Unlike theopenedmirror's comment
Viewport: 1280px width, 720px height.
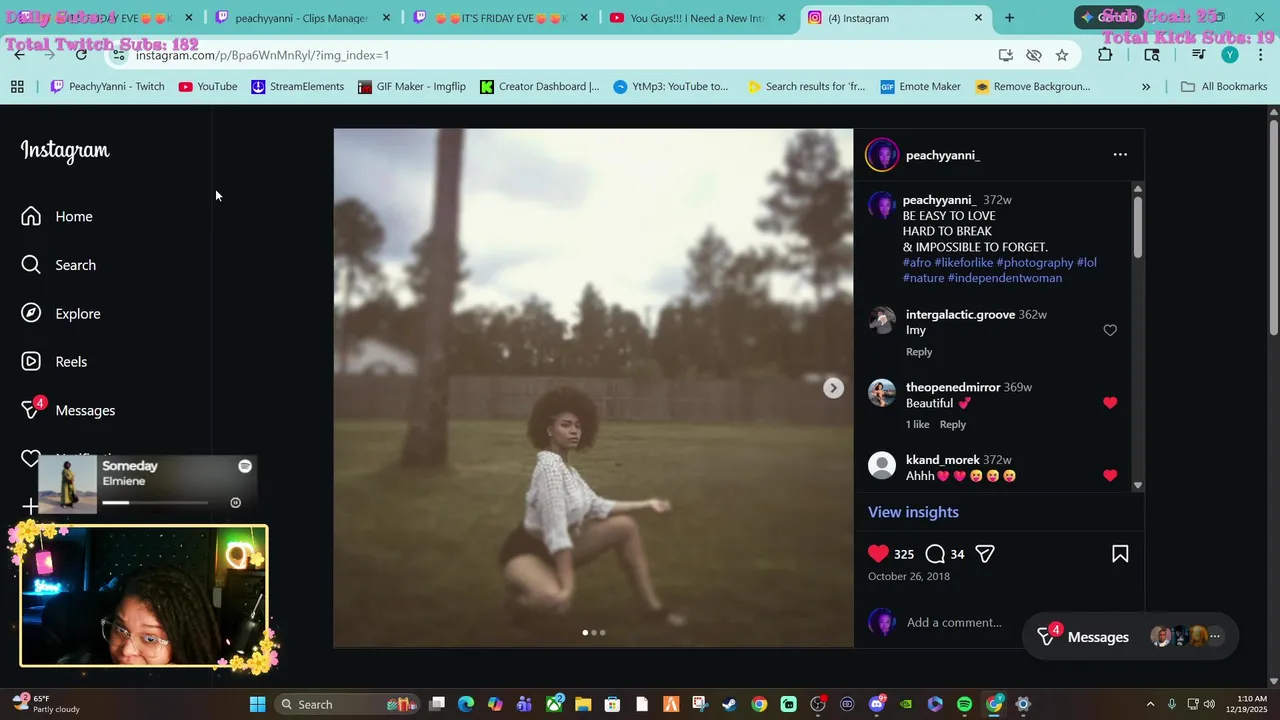pos(1110,403)
